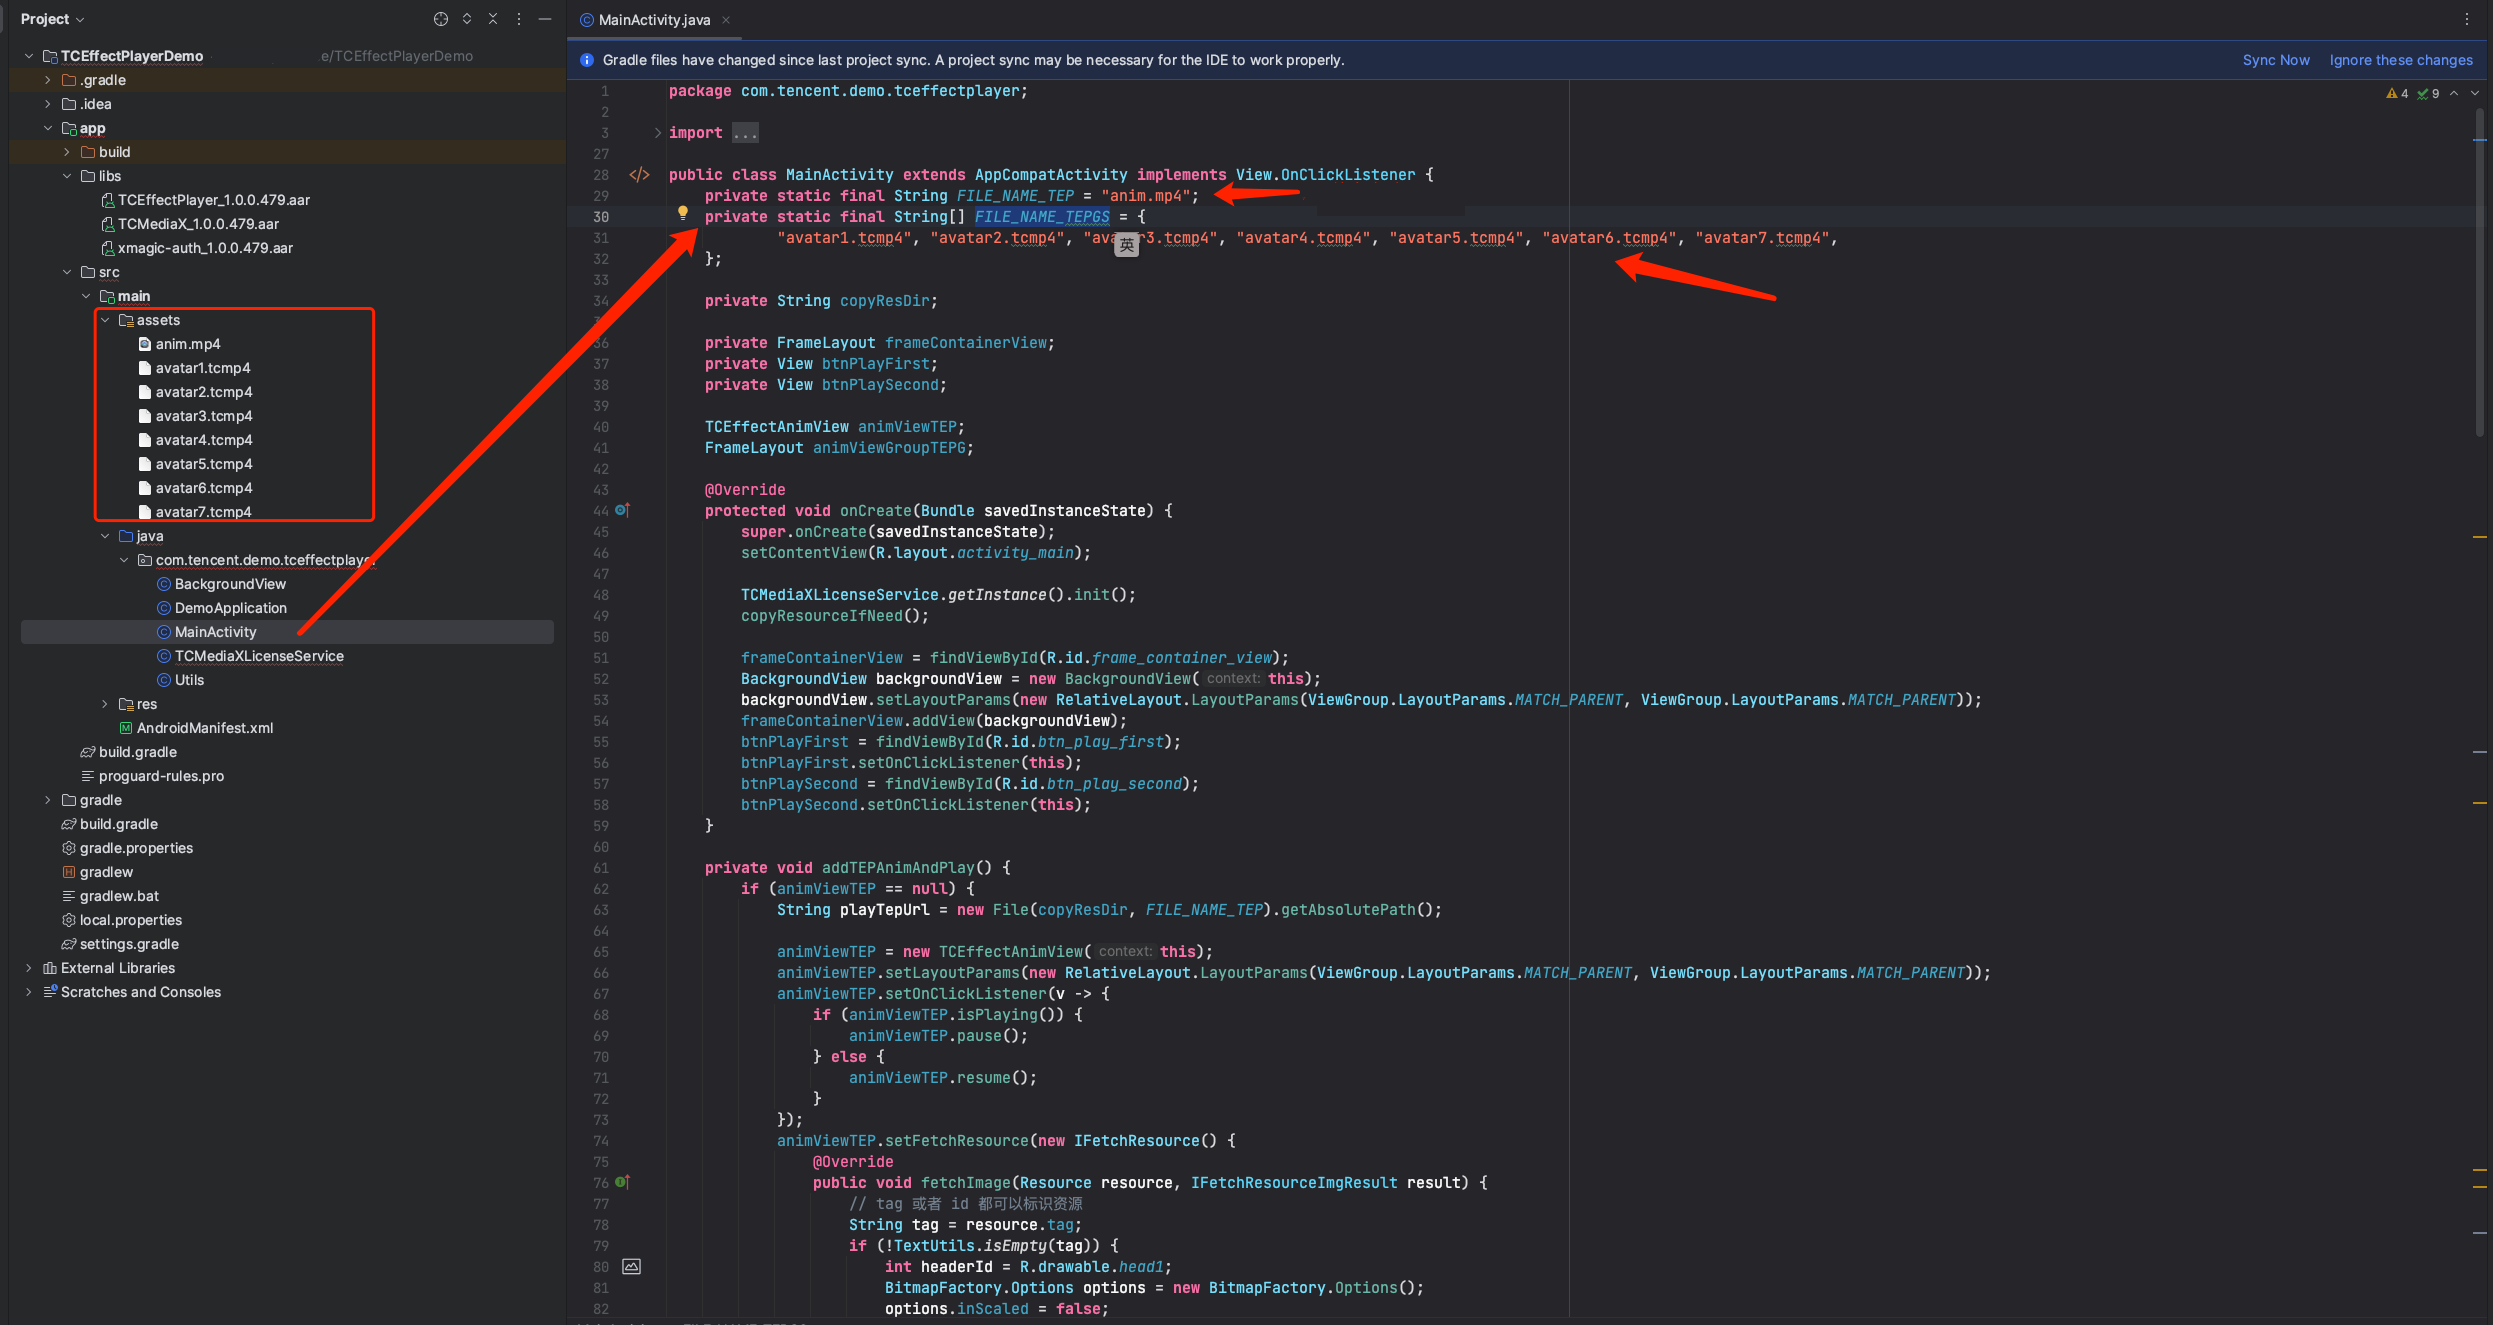Expand the build folder under app

point(67,152)
